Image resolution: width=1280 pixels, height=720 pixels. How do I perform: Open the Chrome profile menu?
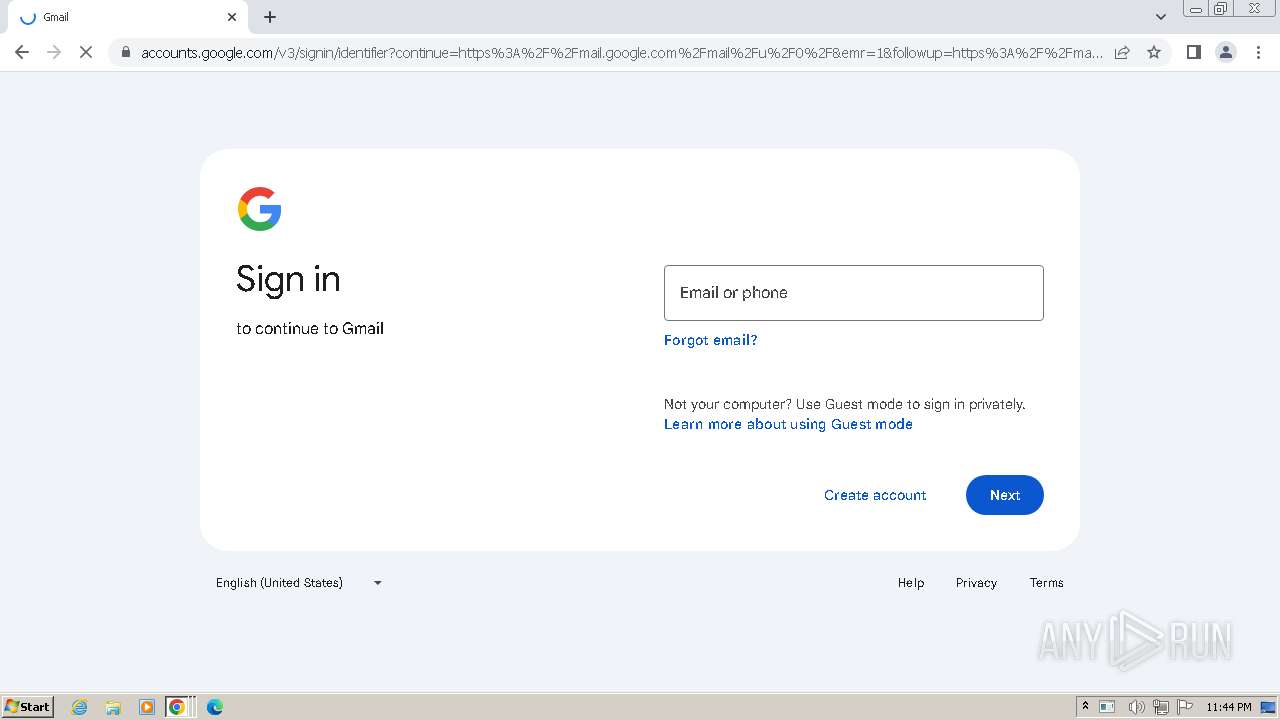pyautogui.click(x=1226, y=52)
